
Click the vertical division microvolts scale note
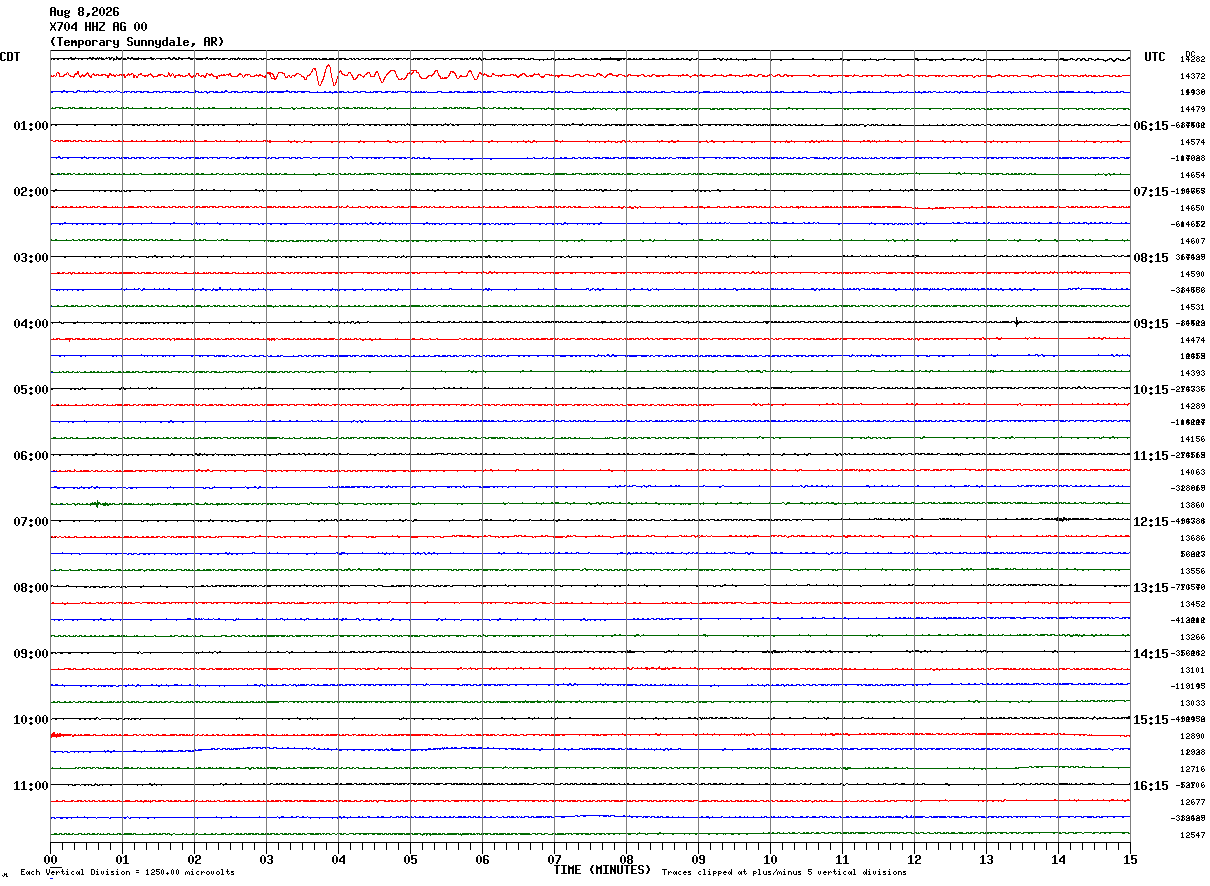127,873
